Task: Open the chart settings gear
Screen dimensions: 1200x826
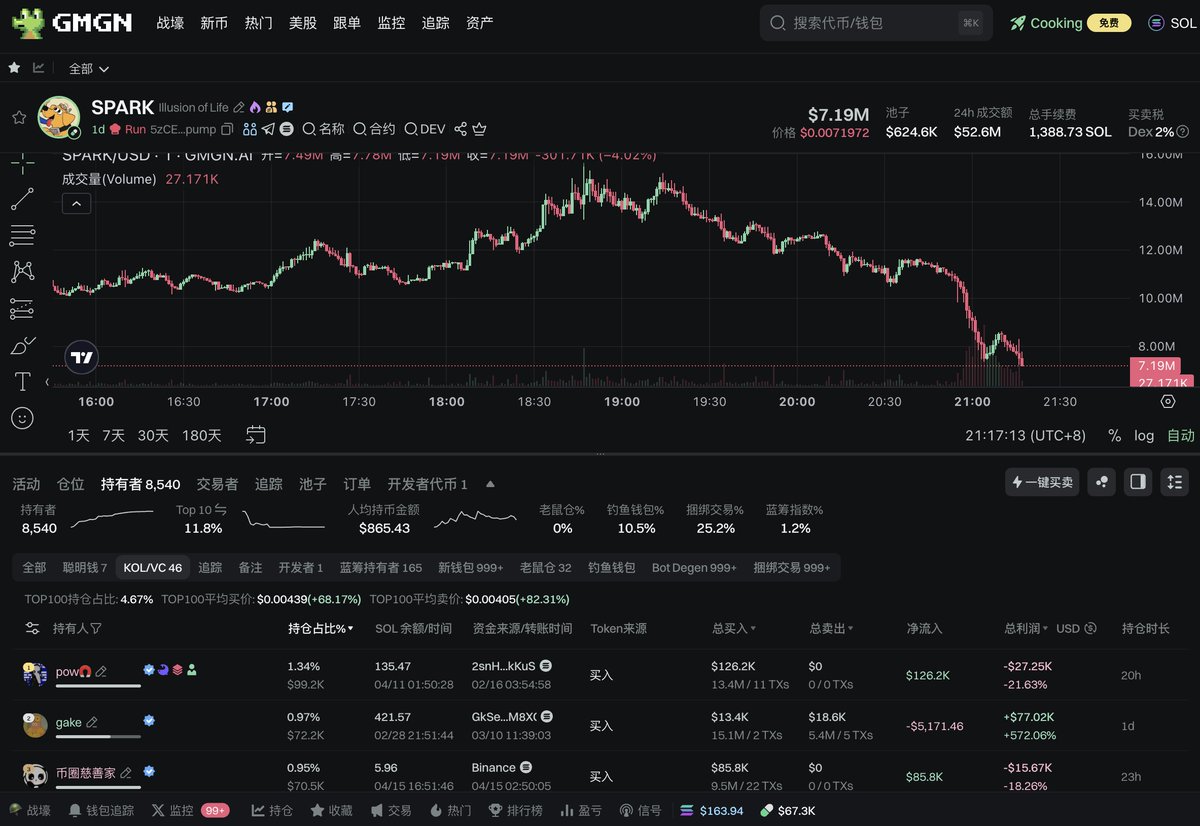Action: 1167,402
